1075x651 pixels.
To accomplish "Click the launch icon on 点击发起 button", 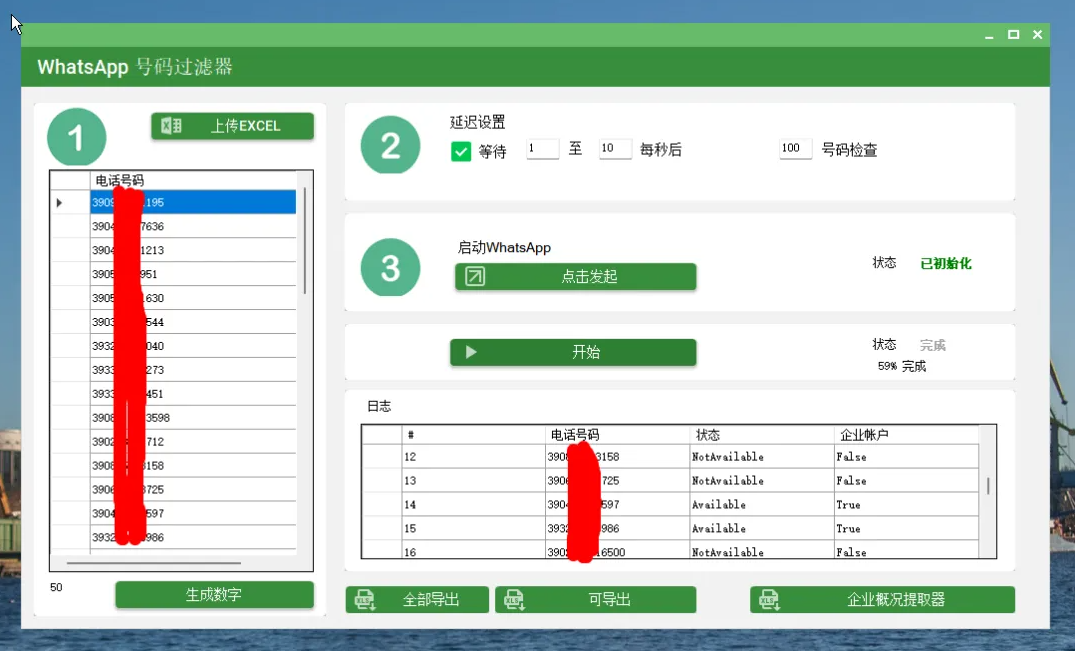I will [475, 276].
